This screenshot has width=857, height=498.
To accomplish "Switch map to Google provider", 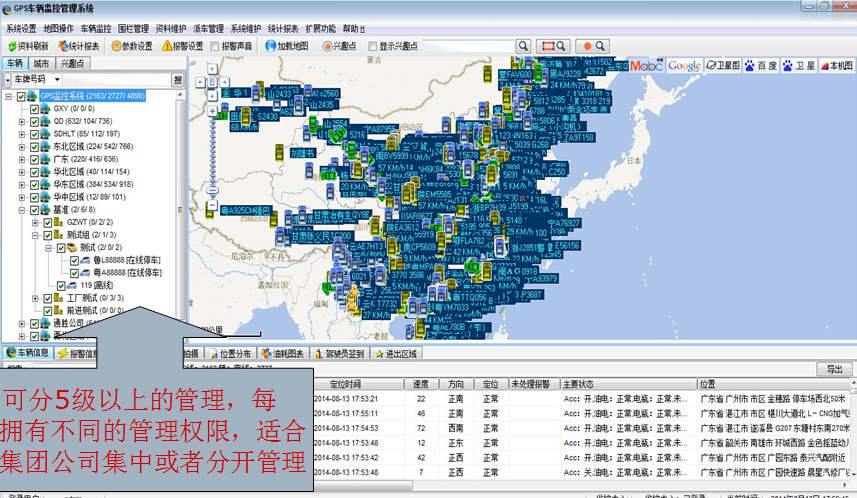I will point(684,66).
